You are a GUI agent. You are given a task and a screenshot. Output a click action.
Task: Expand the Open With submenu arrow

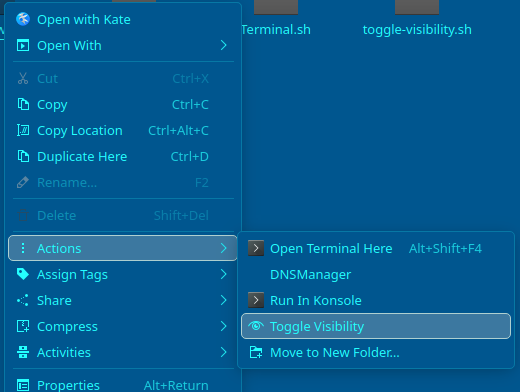point(224,45)
